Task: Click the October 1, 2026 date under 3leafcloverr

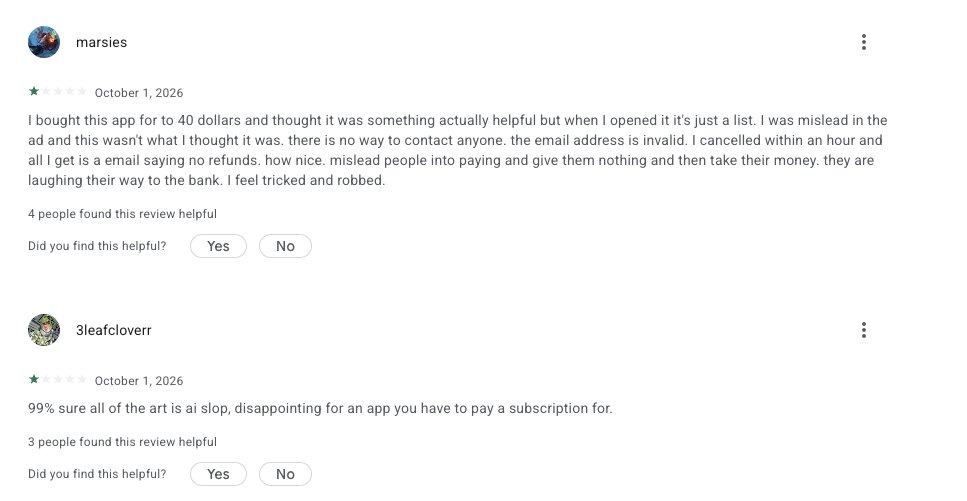Action: 139,381
